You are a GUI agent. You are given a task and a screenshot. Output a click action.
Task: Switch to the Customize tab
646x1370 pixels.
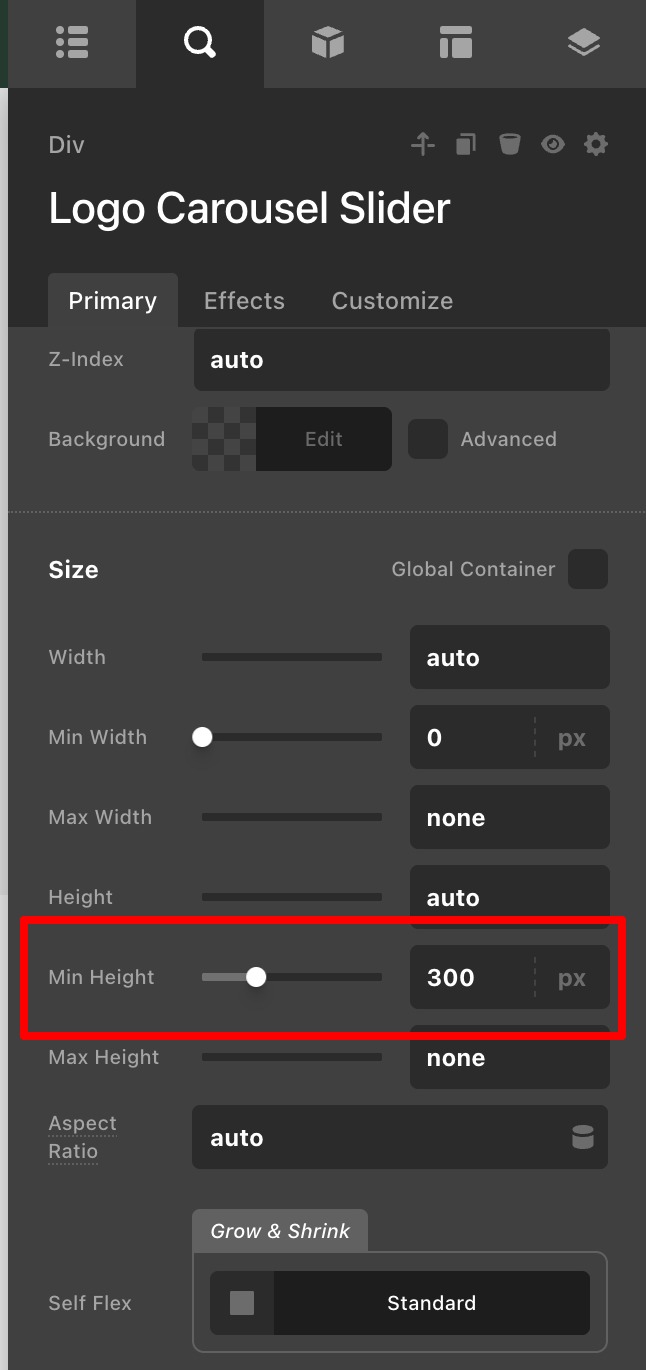(x=392, y=301)
